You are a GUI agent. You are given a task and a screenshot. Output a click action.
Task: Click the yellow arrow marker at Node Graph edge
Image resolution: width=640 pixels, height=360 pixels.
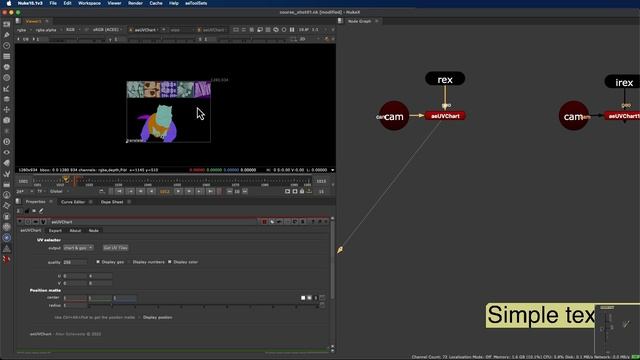(340, 250)
